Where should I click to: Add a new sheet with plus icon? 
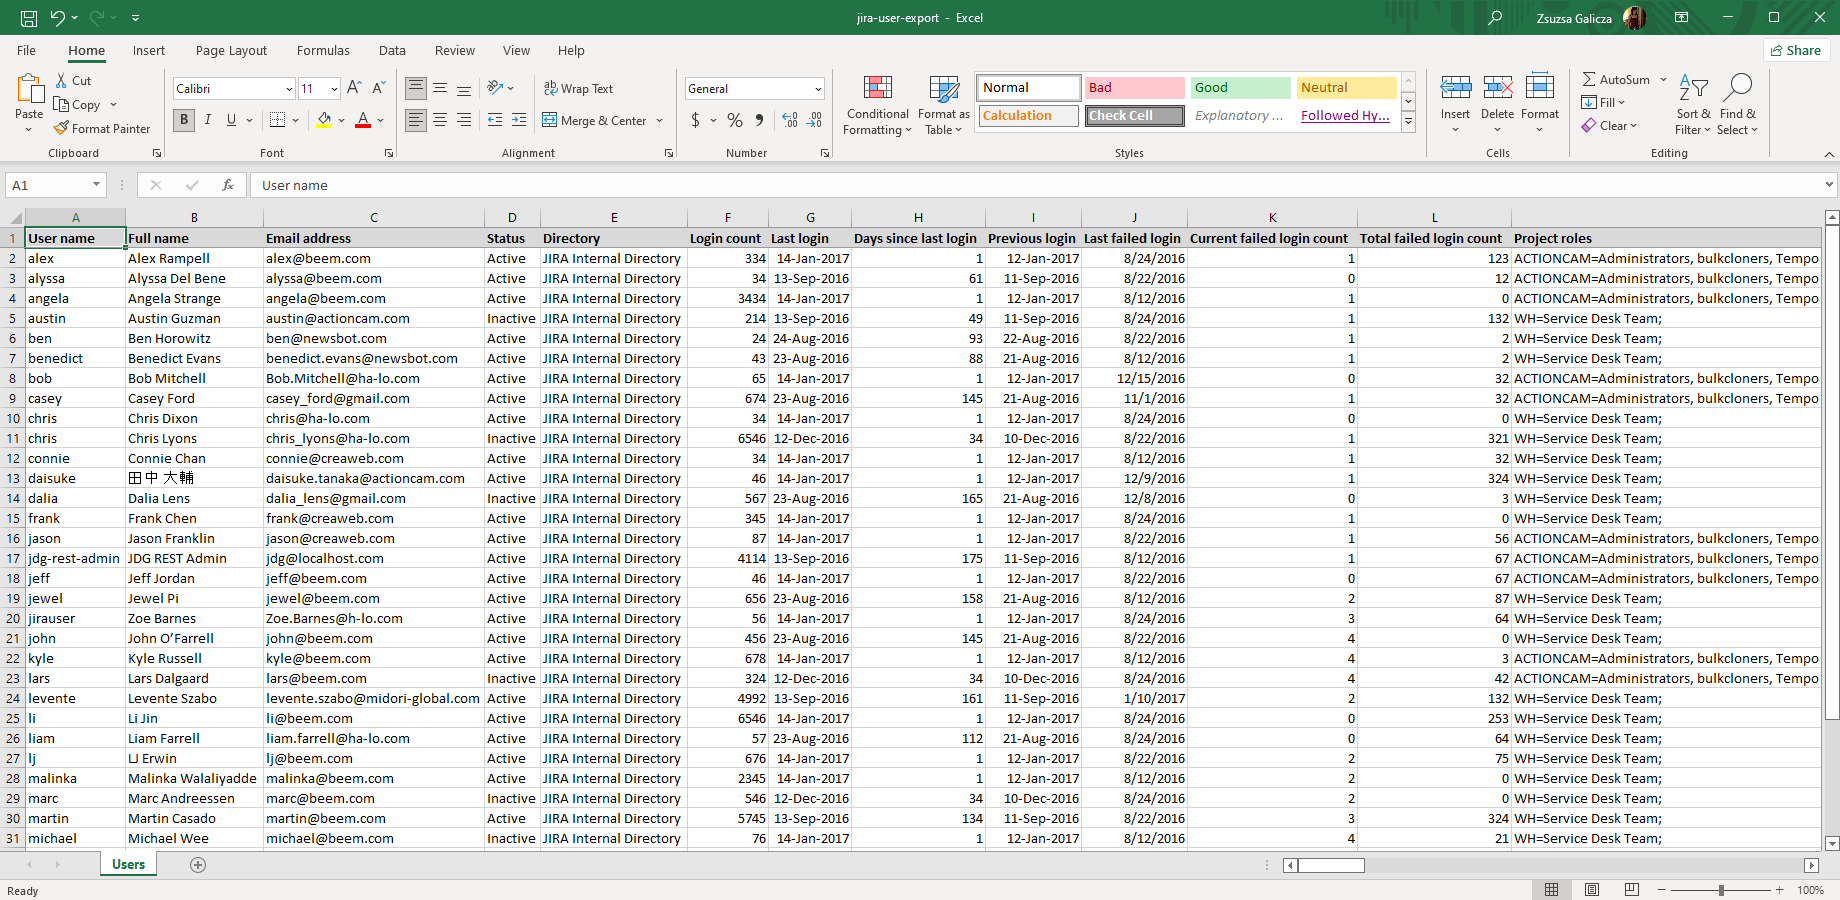198,865
